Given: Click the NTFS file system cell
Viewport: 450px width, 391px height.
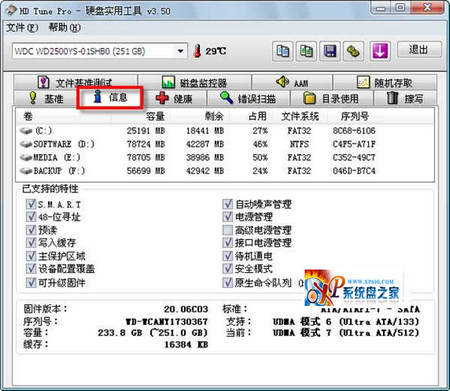Looking at the screenshot, I should (x=299, y=144).
